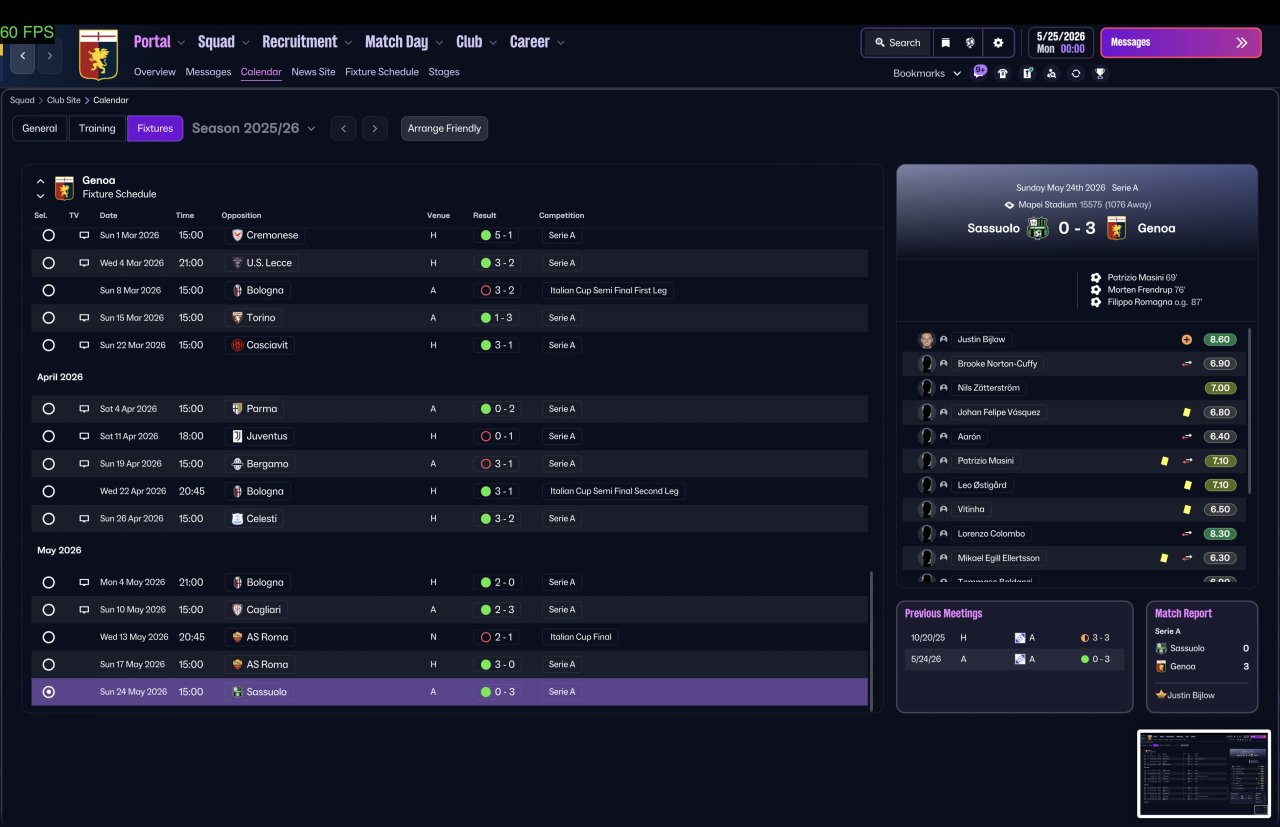Click the 5/25/2026 date and time box
1280x827 pixels.
pyautogui.click(x=1060, y=43)
